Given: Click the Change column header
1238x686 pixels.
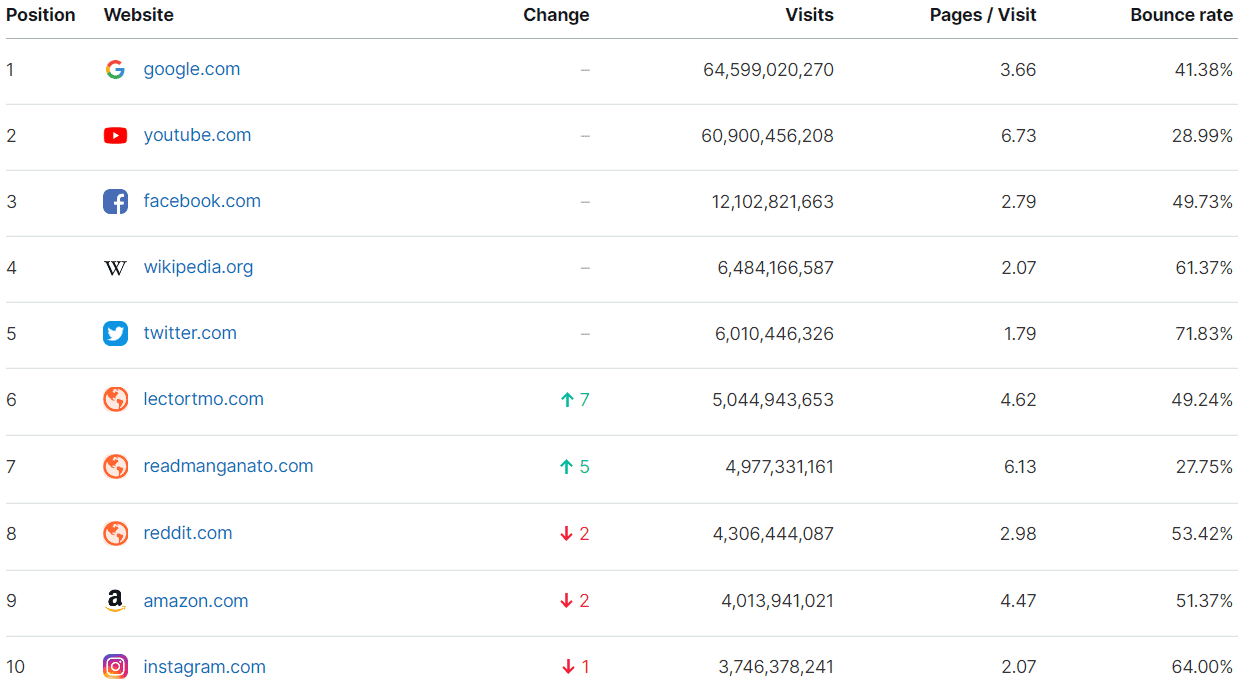Looking at the screenshot, I should click(556, 15).
